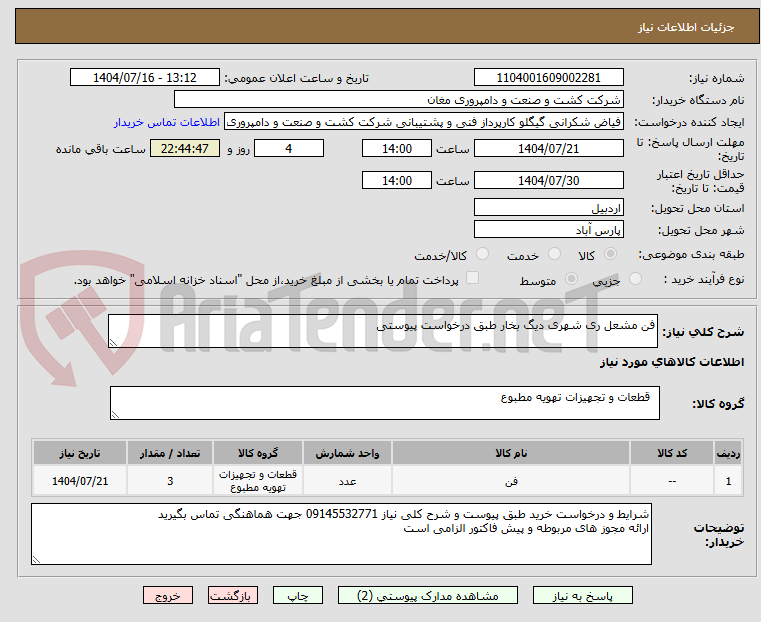761x622 pixels.
Task: Select the کالا/خدمت radio button
Action: pyautogui.click(x=482, y=254)
